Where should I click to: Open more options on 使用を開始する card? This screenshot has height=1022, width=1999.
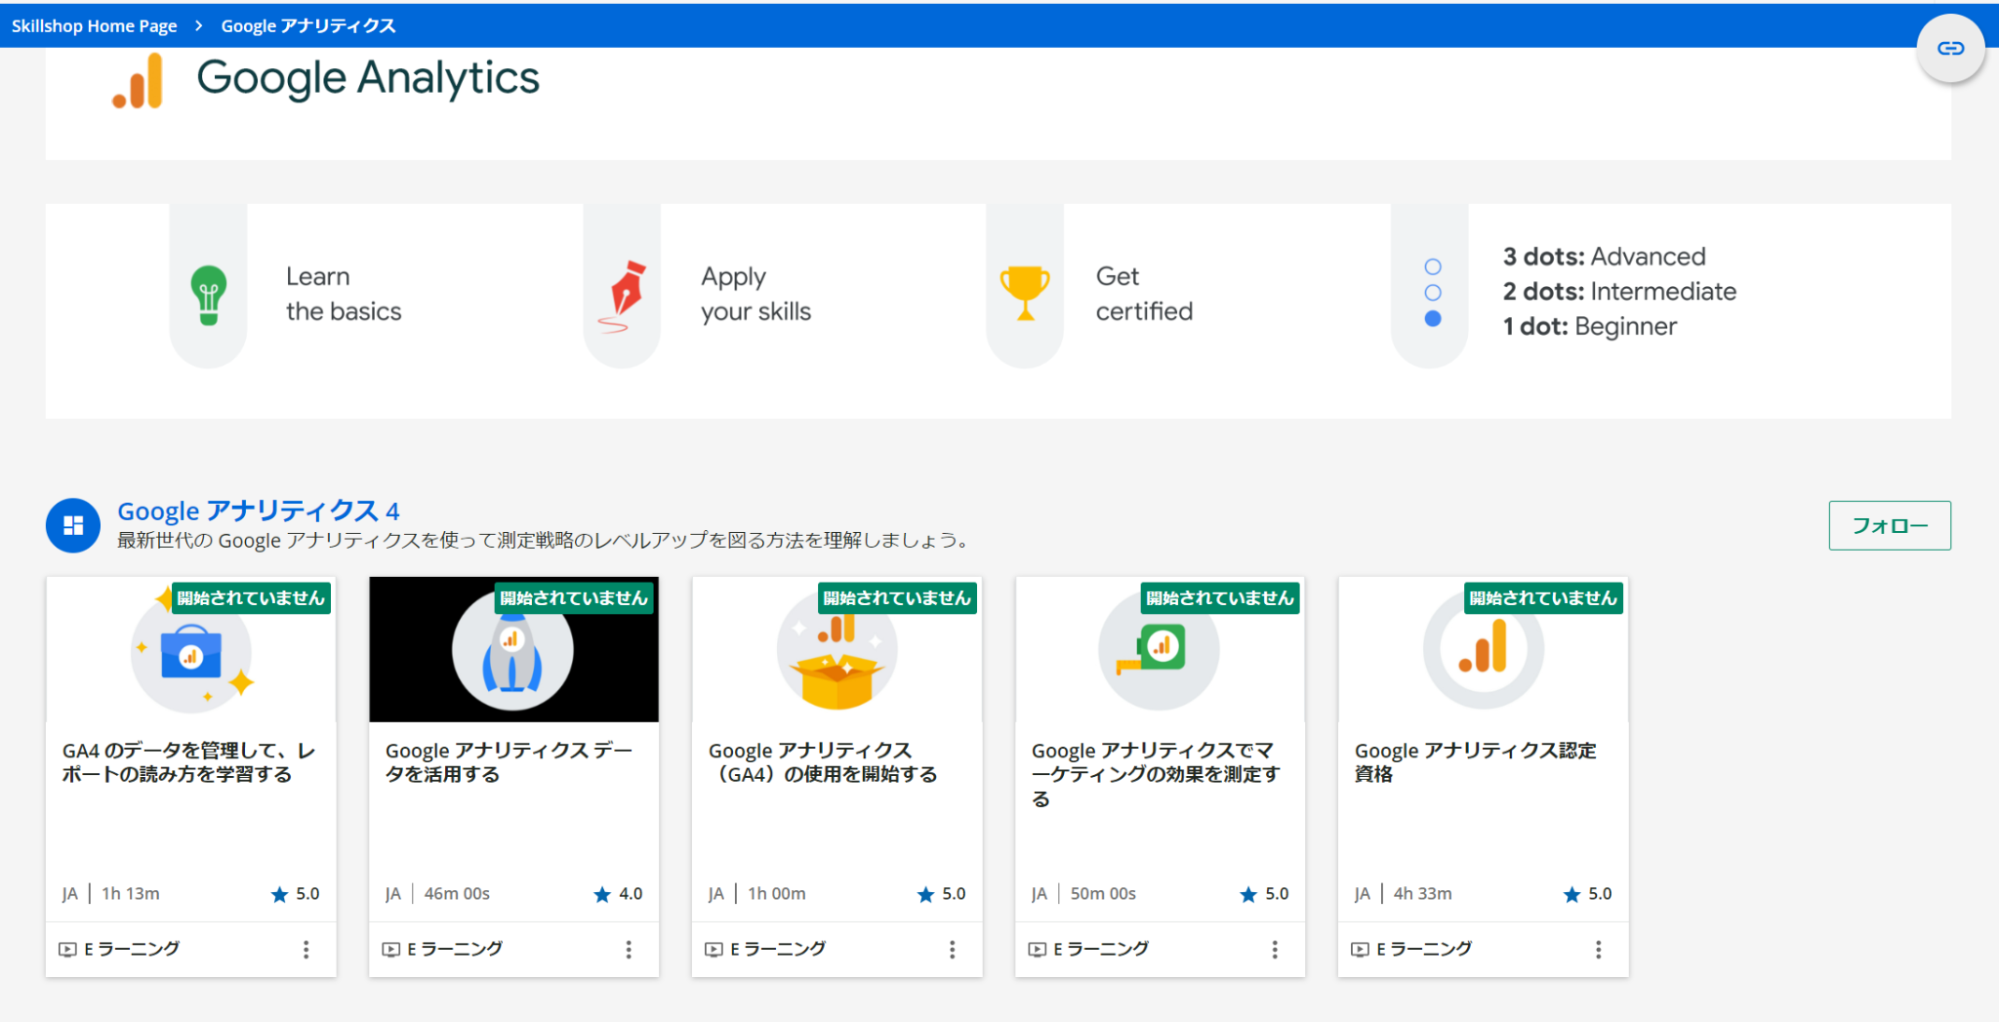tap(952, 949)
